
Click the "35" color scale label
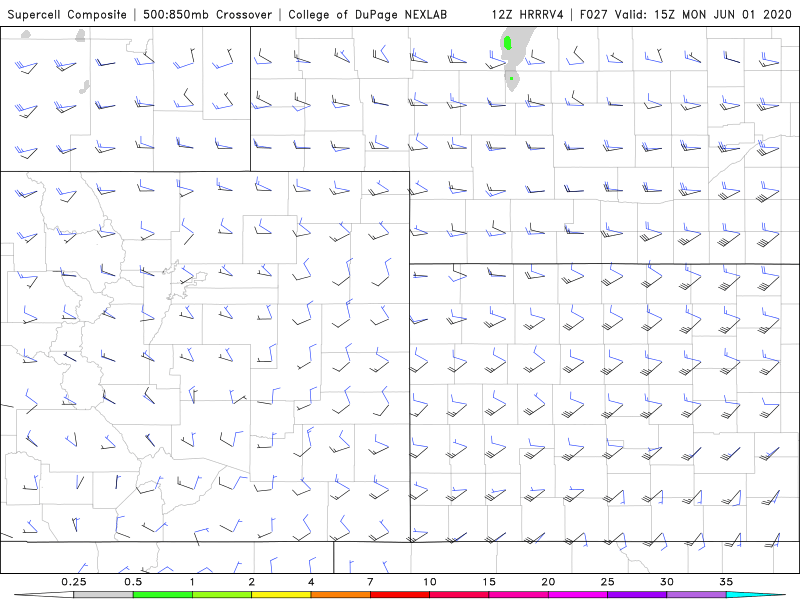tap(726, 582)
